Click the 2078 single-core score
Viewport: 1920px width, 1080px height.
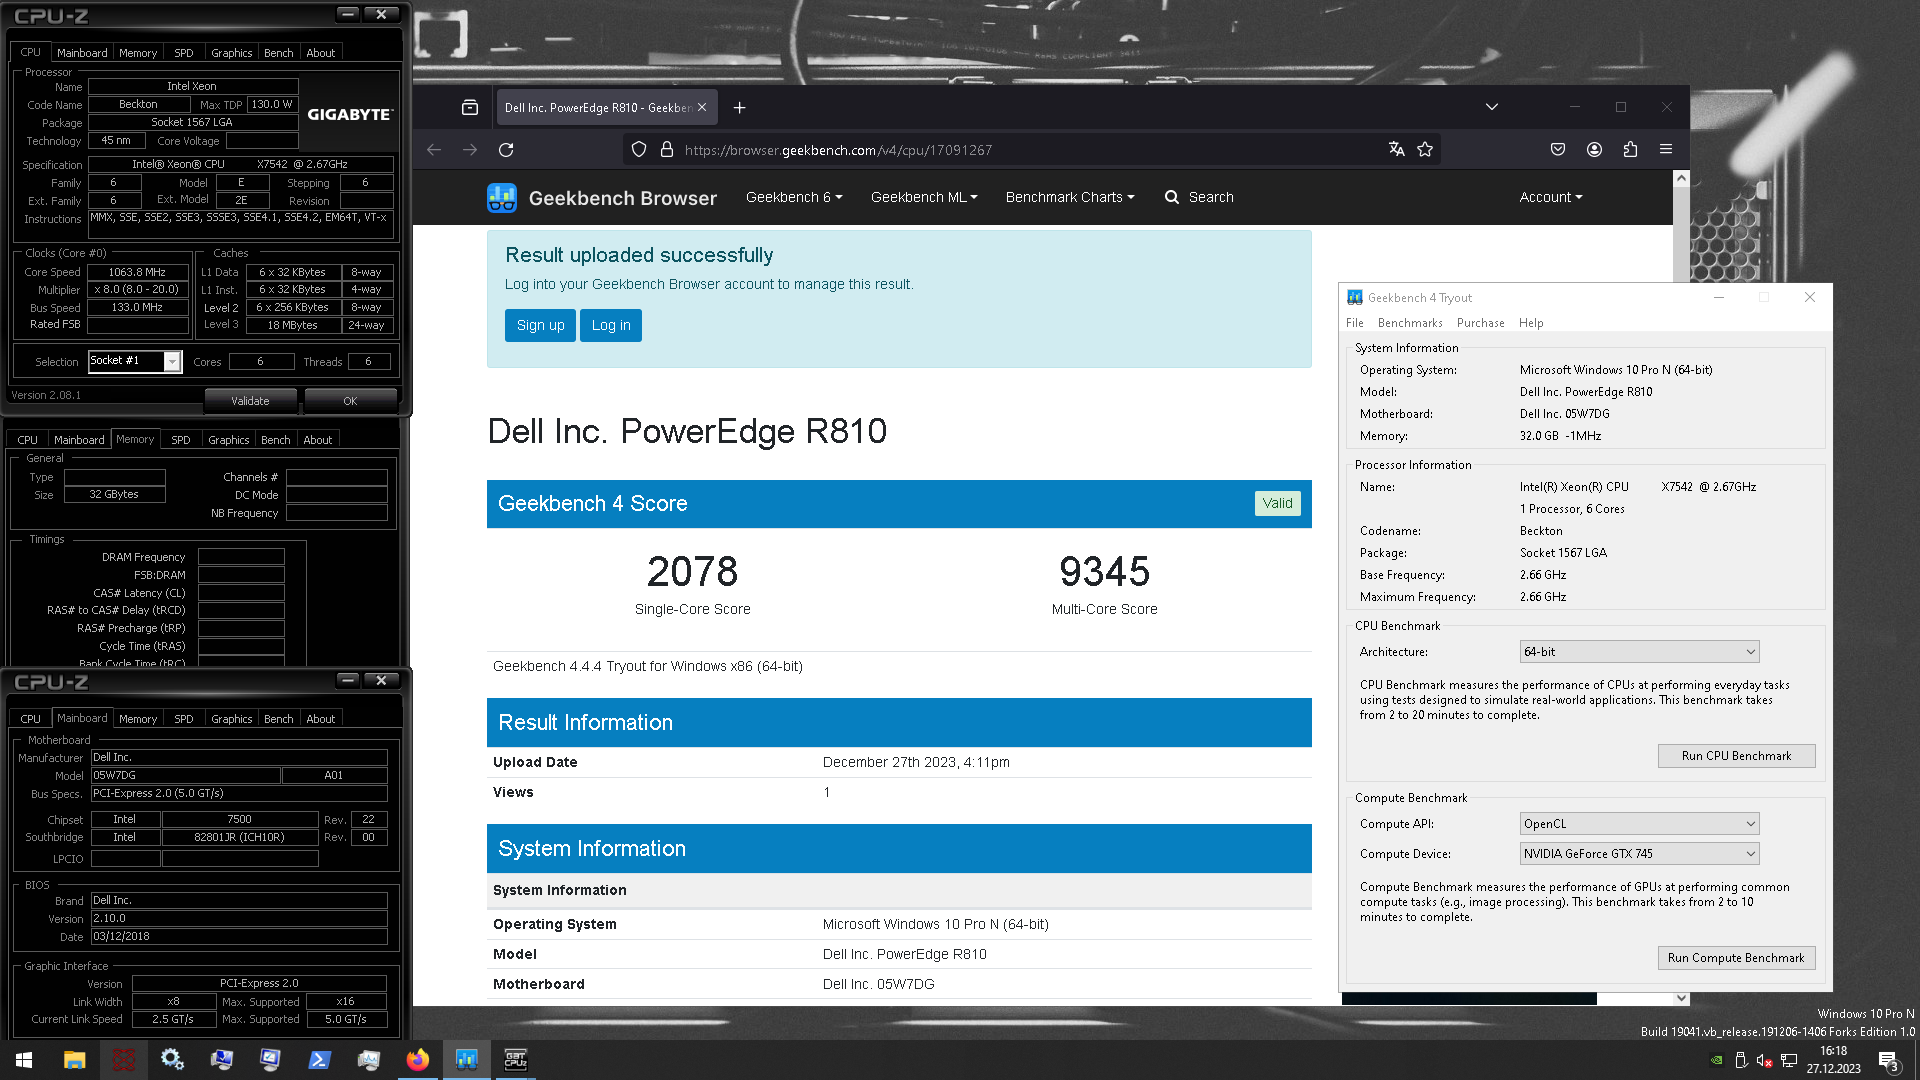(x=692, y=572)
